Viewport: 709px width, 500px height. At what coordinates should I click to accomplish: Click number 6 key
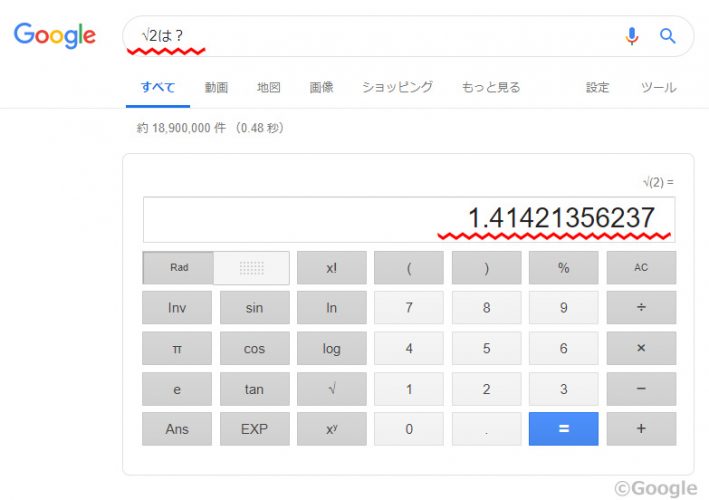(563, 349)
